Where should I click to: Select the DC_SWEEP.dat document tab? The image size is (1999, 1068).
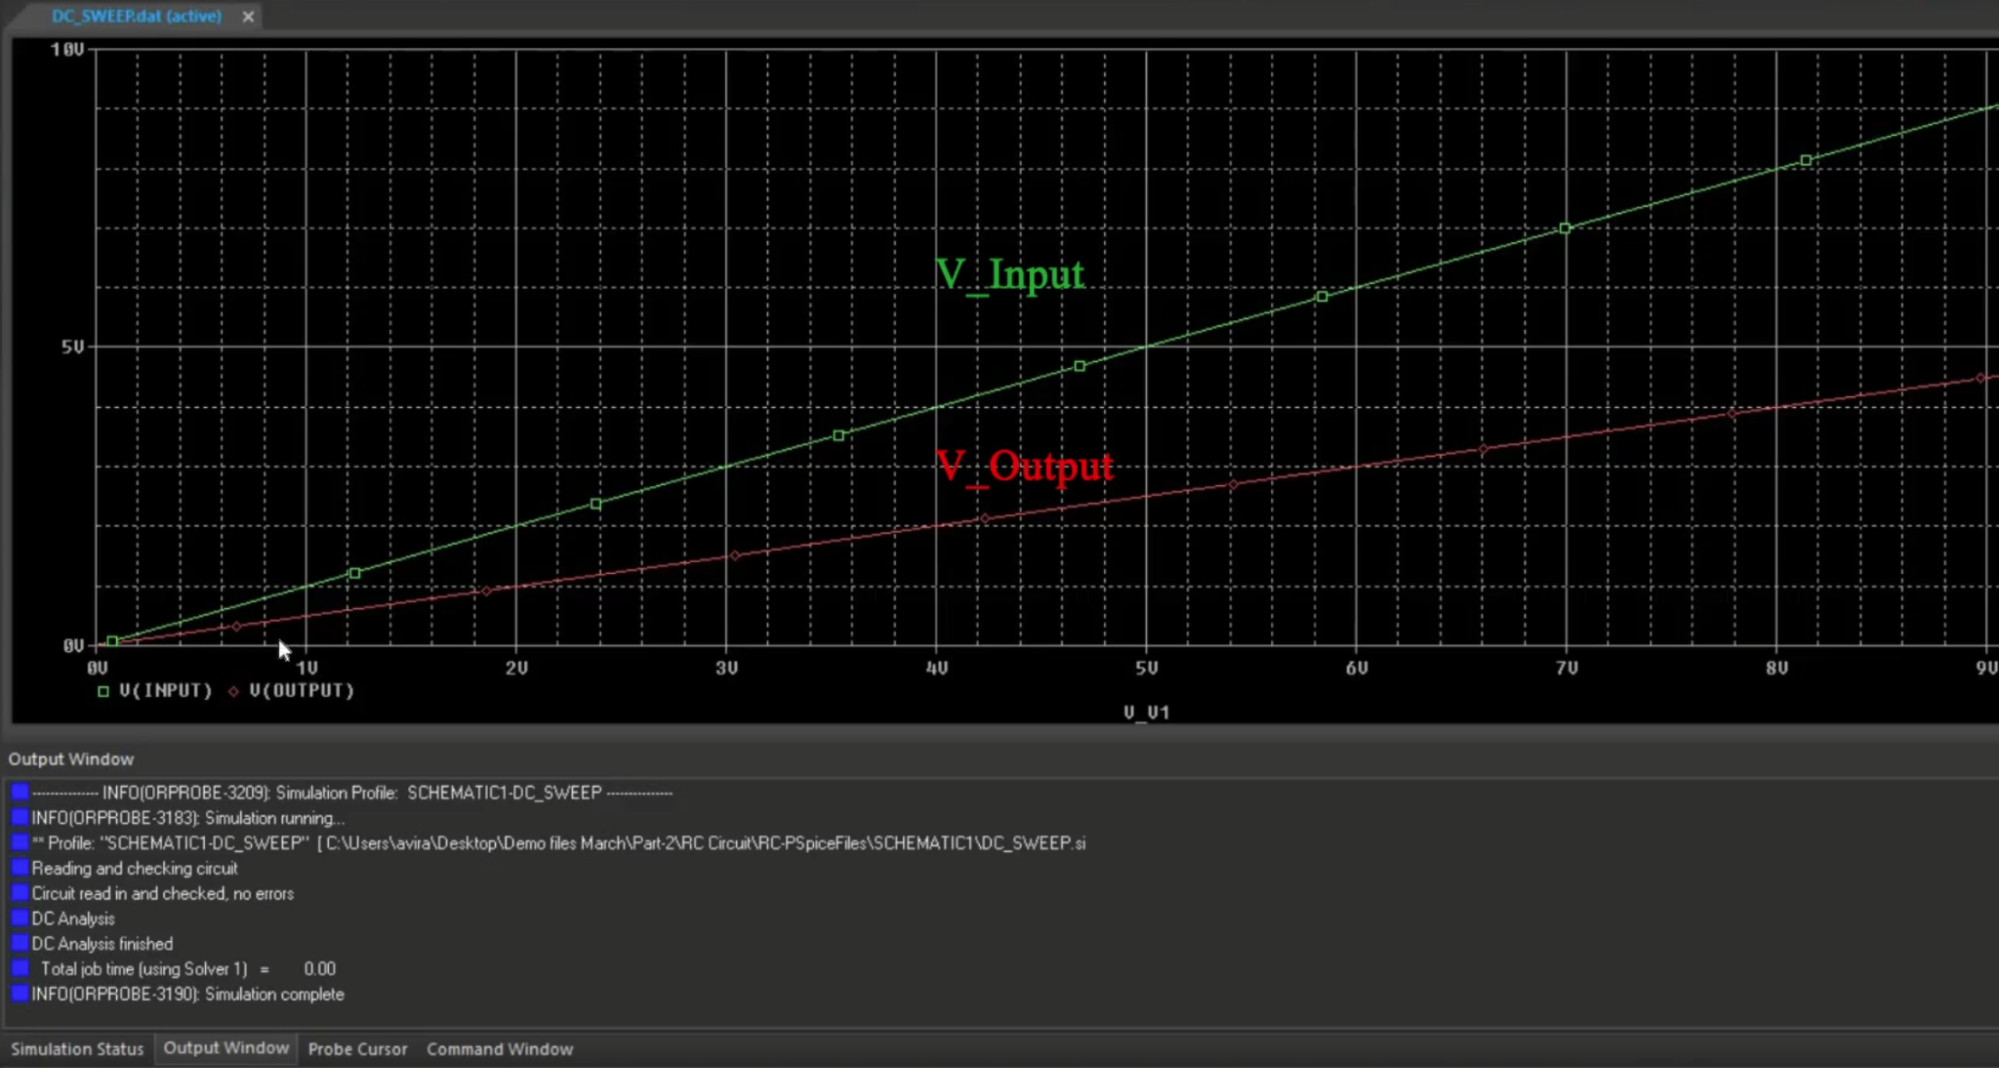[135, 16]
